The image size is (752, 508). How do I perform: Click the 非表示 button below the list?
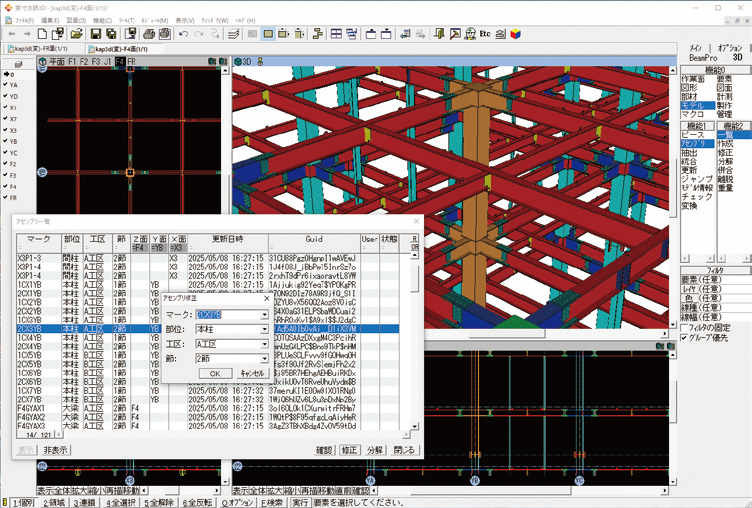[x=55, y=451]
